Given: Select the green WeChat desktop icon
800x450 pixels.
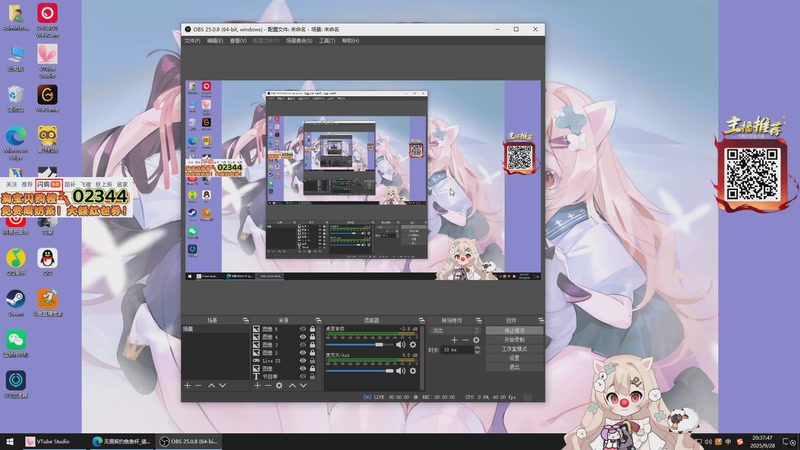Looking at the screenshot, I should click(x=16, y=343).
